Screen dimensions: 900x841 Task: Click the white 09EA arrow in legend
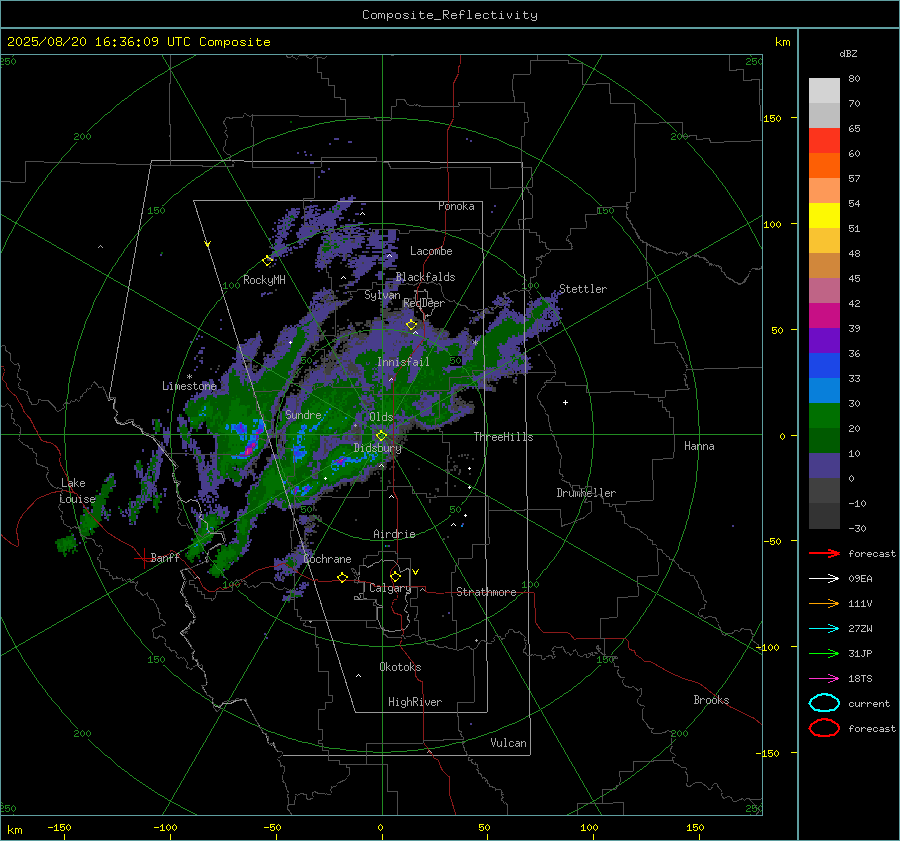(824, 579)
